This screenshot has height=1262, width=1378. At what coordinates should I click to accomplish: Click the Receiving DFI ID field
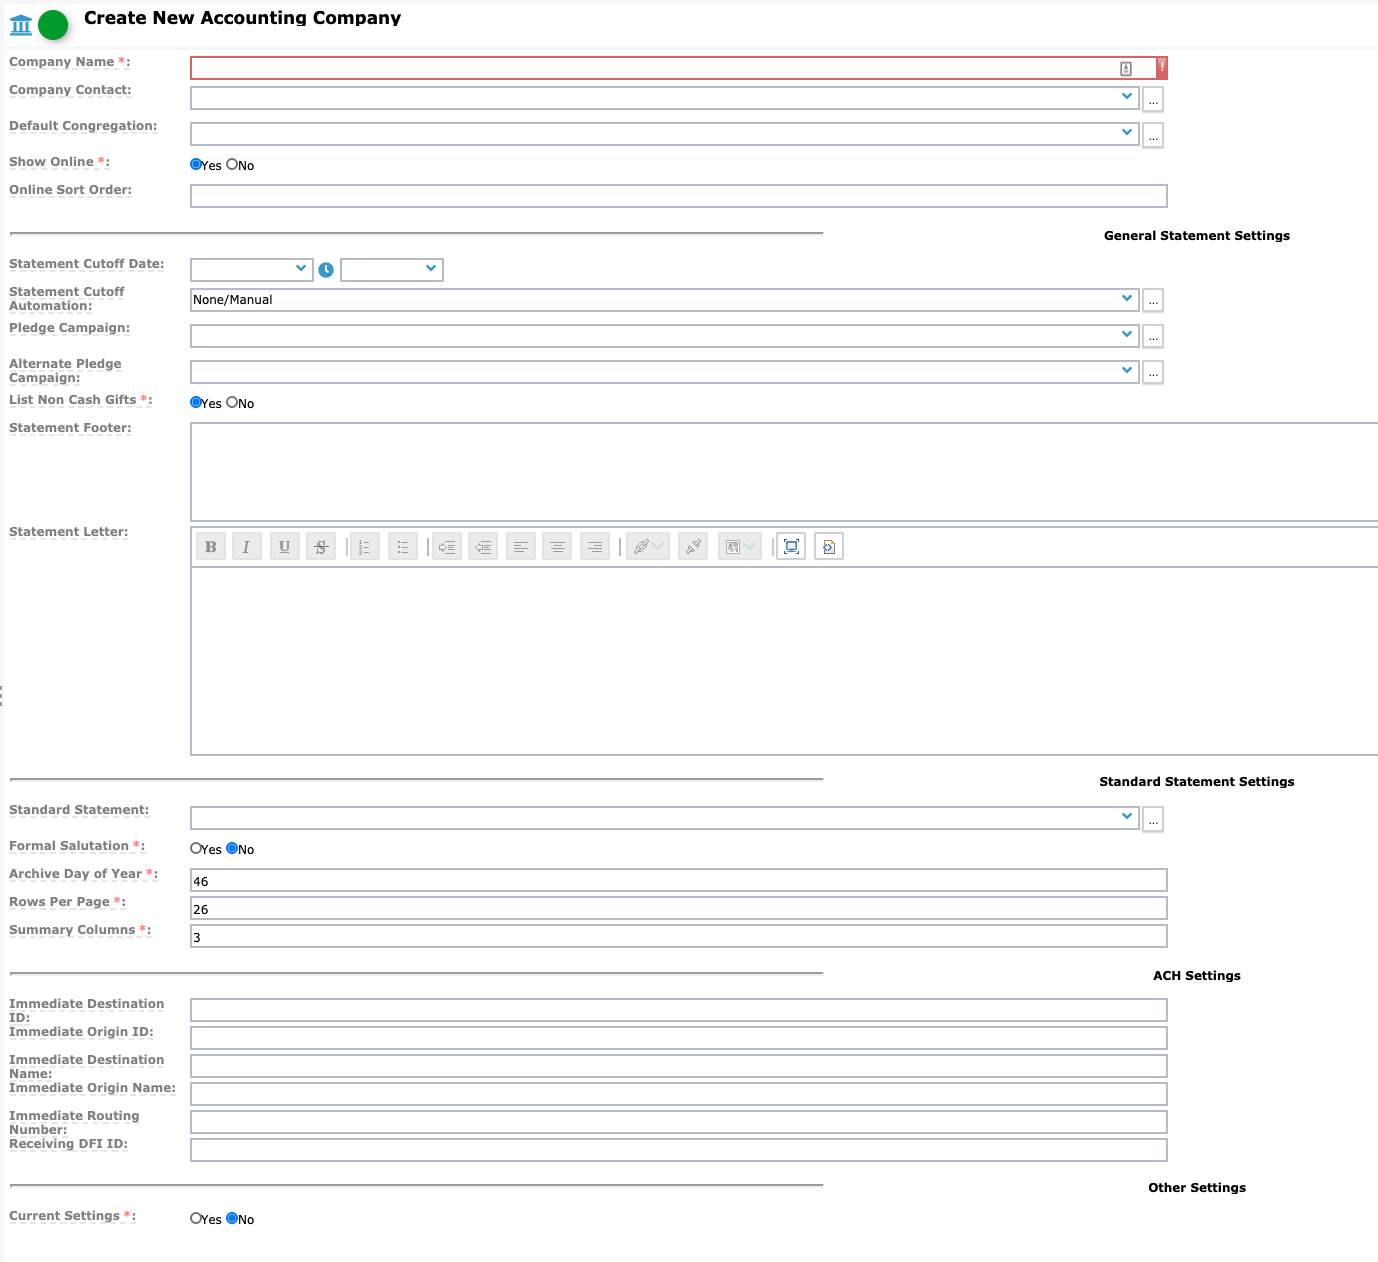pyautogui.click(x=679, y=1150)
